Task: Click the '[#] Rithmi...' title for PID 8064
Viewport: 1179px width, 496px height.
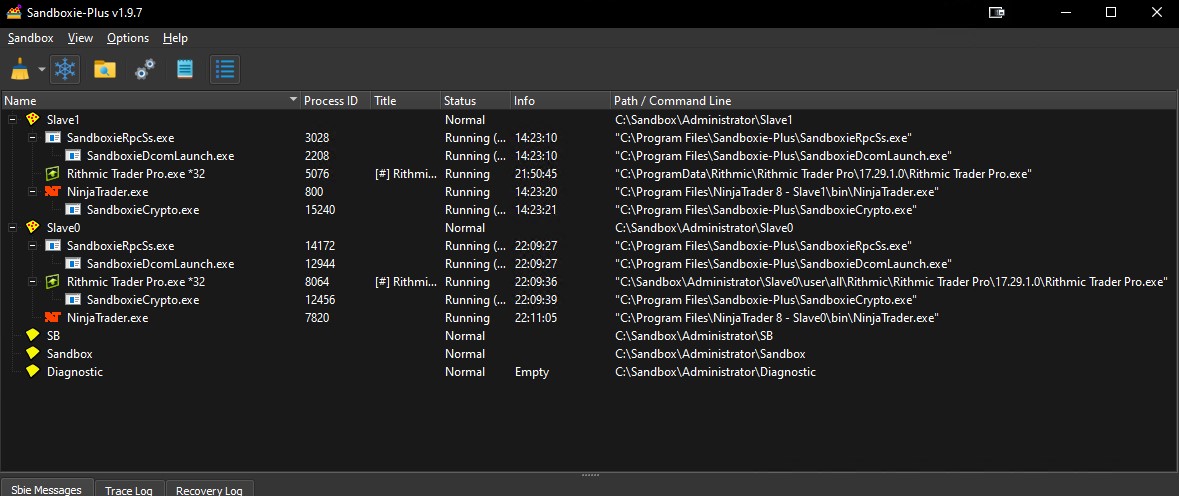Action: click(405, 282)
